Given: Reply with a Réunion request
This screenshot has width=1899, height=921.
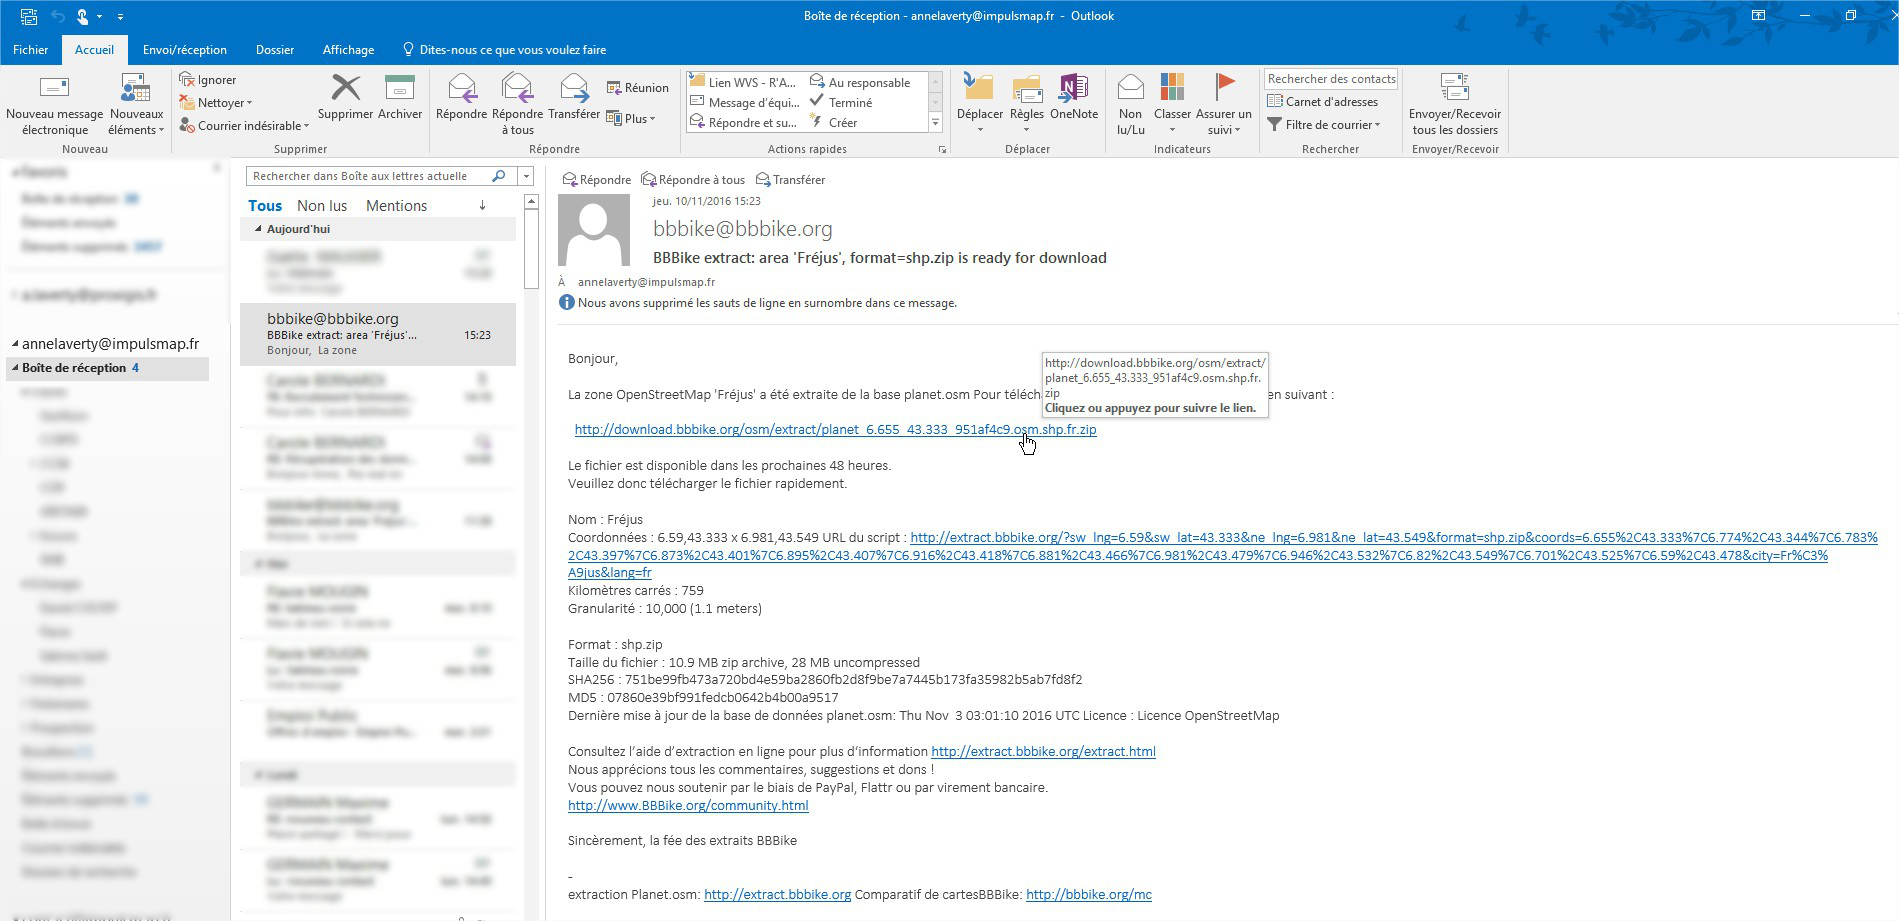Looking at the screenshot, I should [x=637, y=88].
